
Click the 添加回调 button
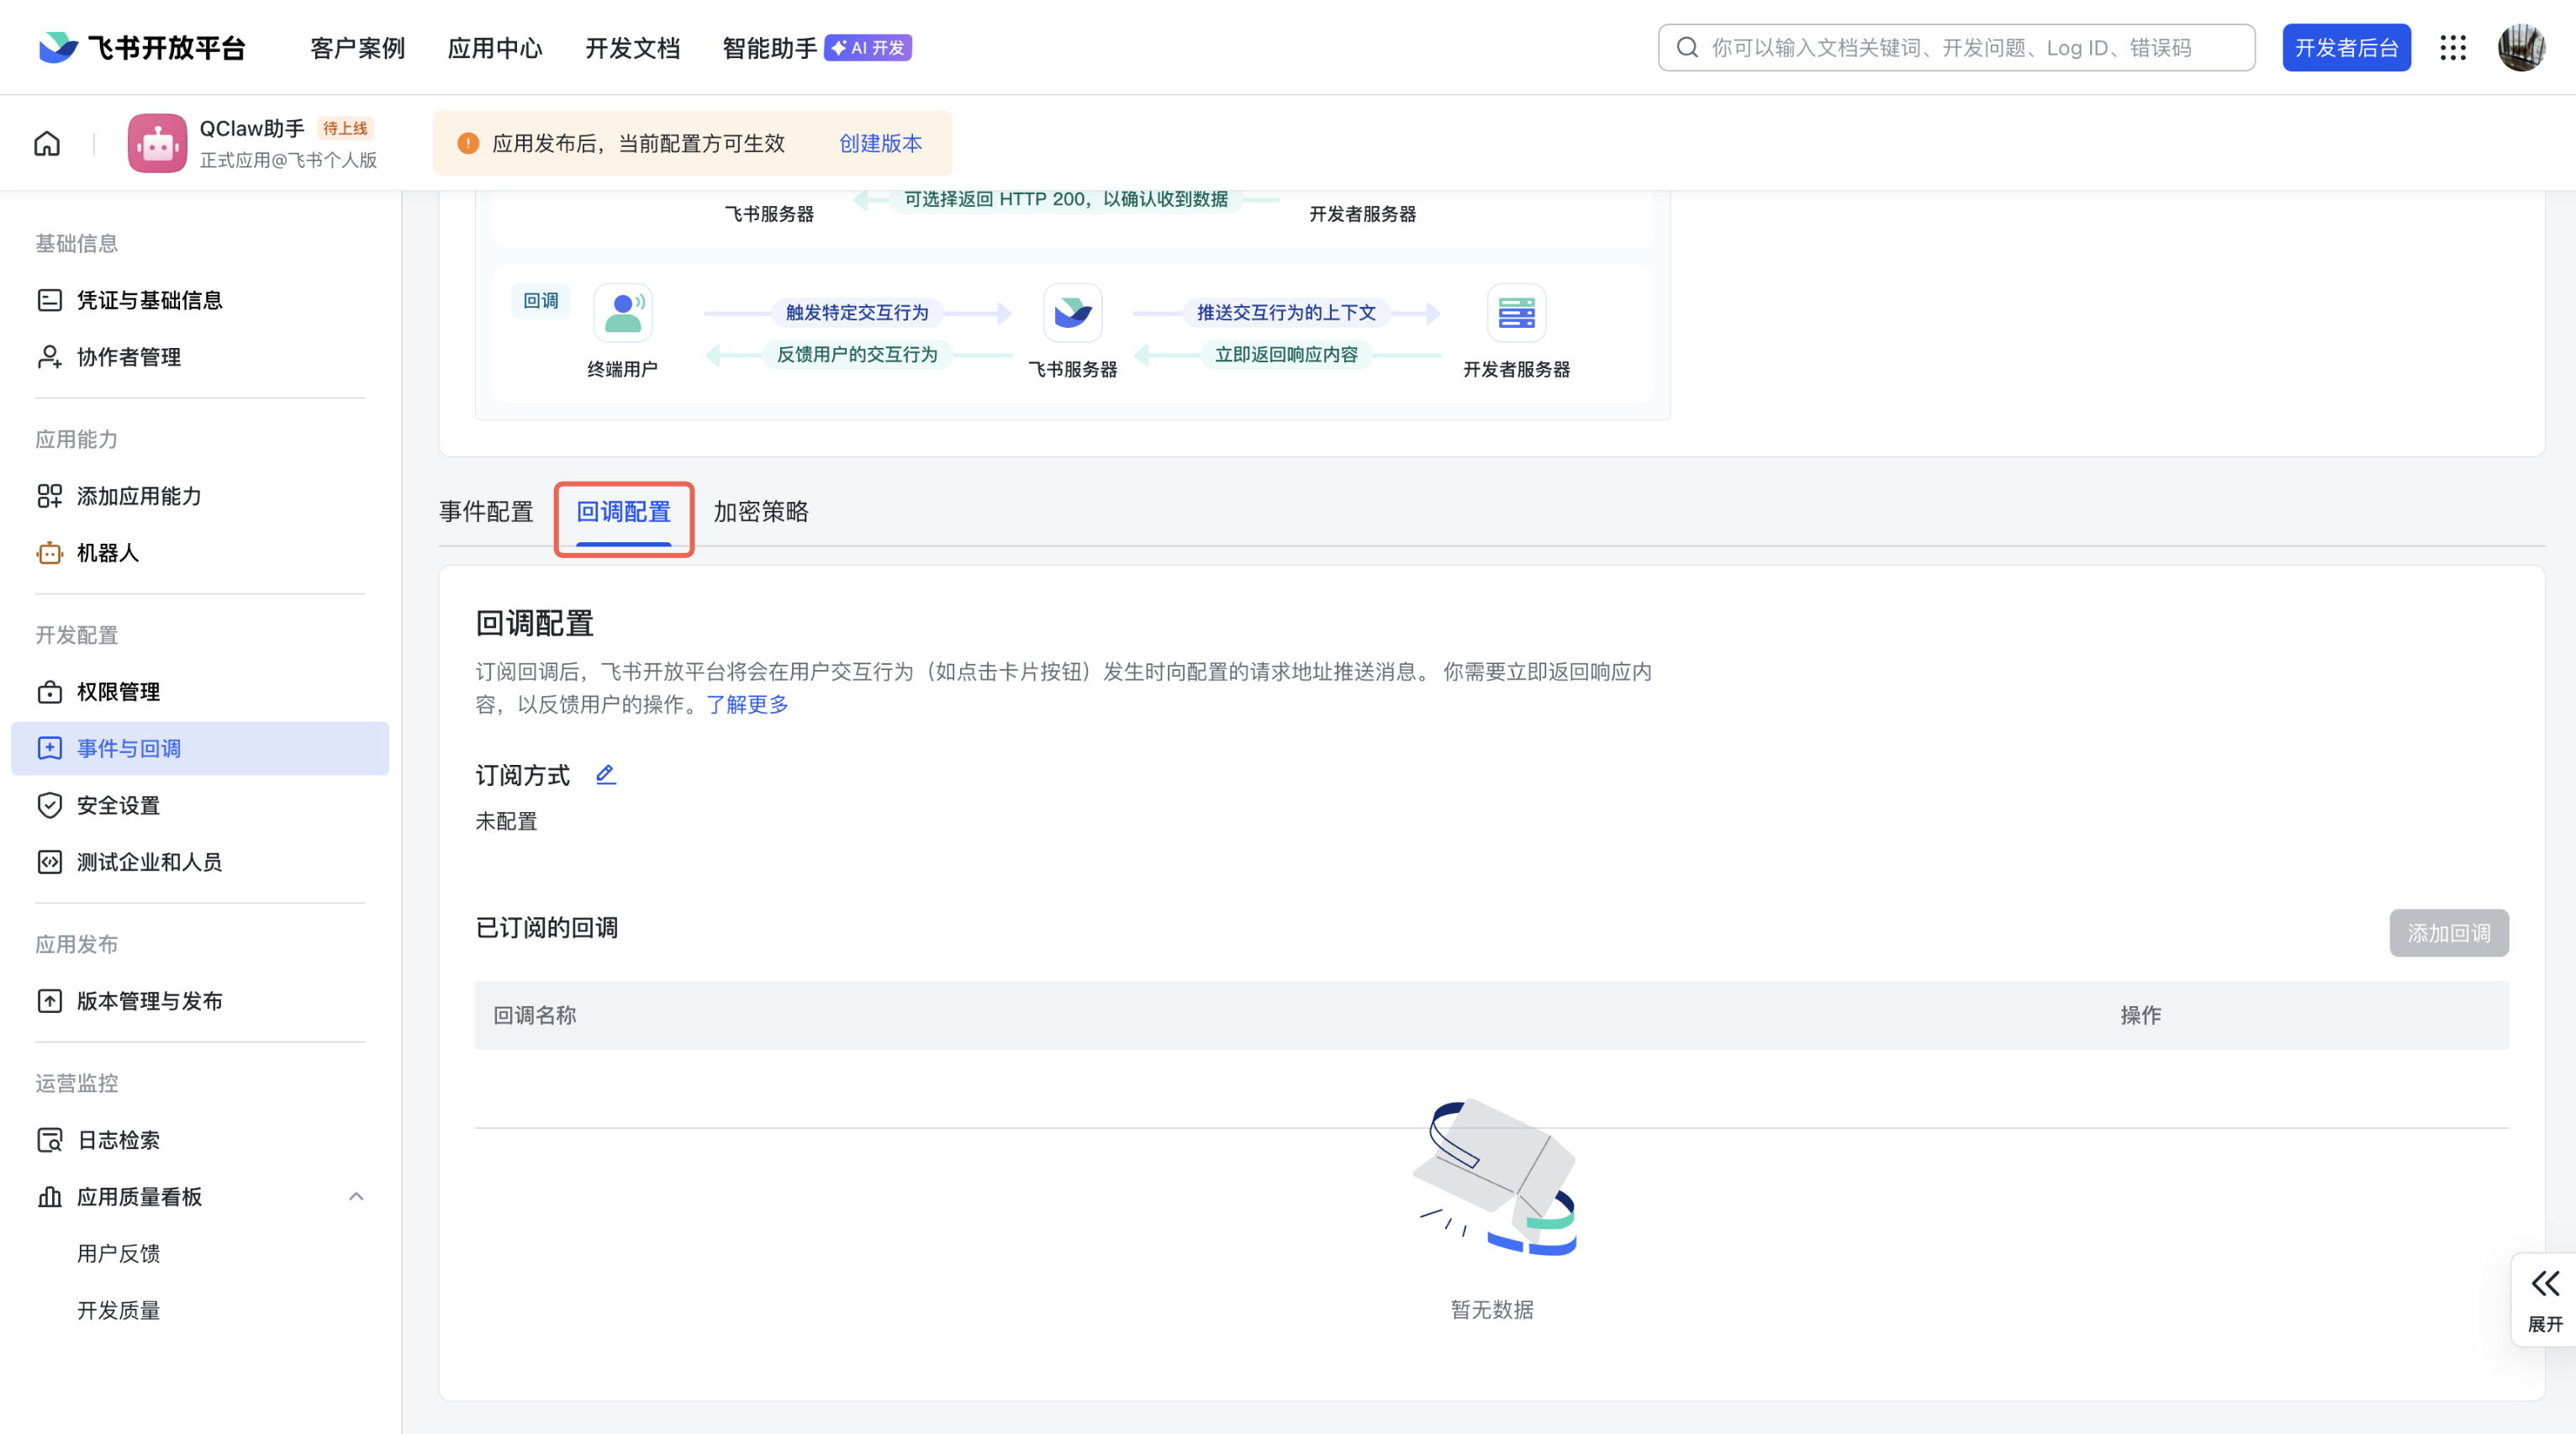click(x=2448, y=933)
